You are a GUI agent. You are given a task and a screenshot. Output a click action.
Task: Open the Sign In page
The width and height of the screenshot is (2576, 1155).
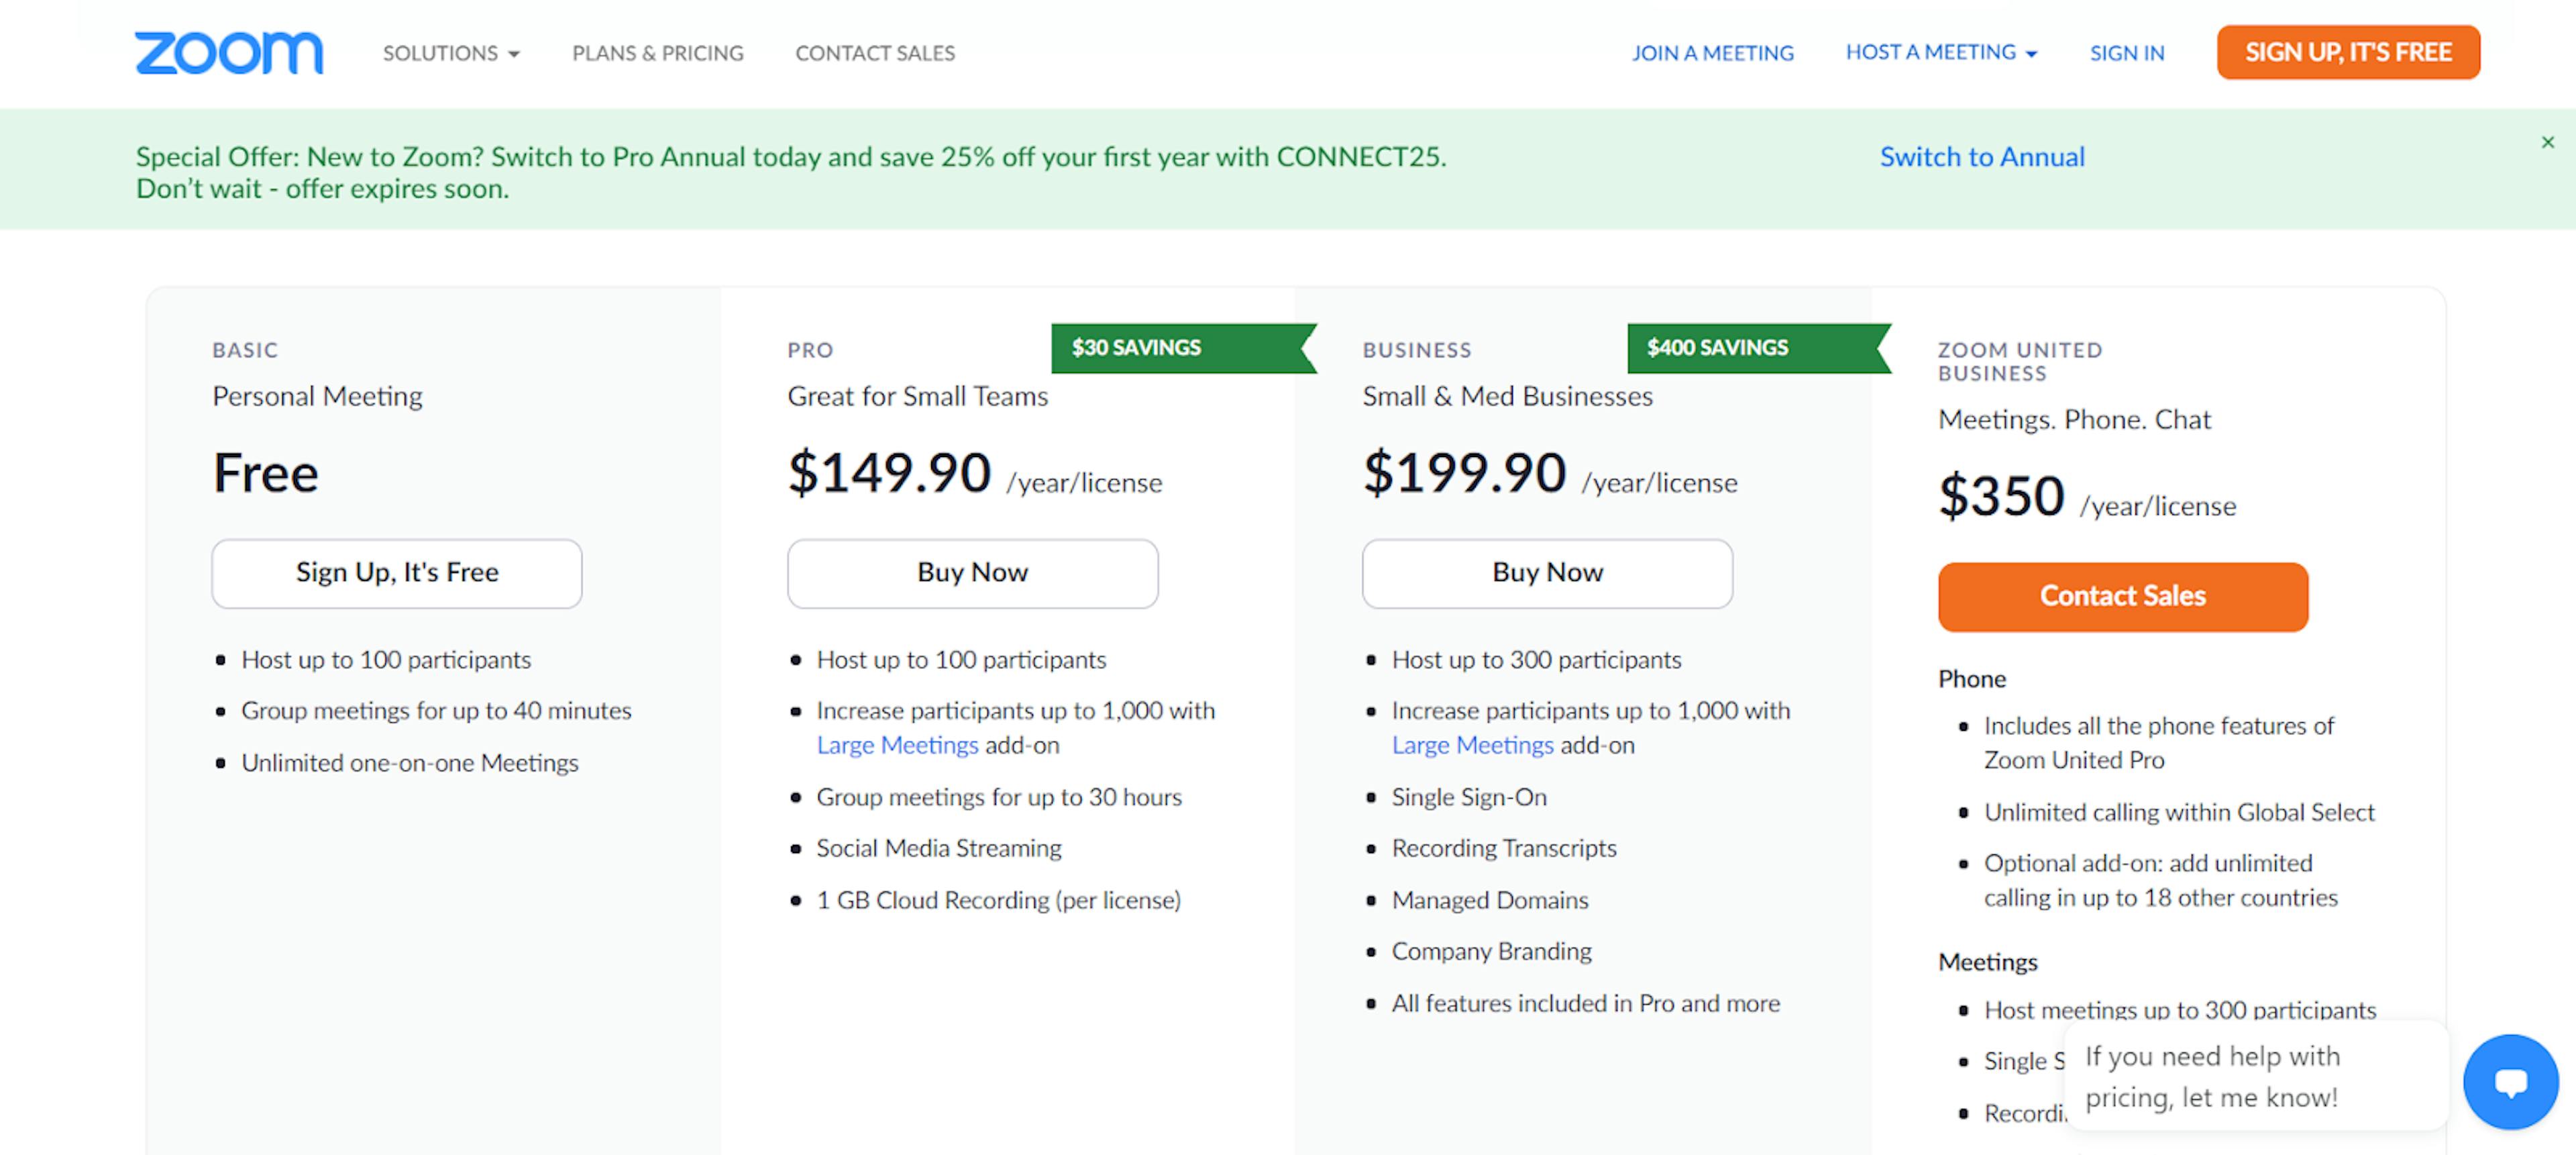click(x=2127, y=53)
